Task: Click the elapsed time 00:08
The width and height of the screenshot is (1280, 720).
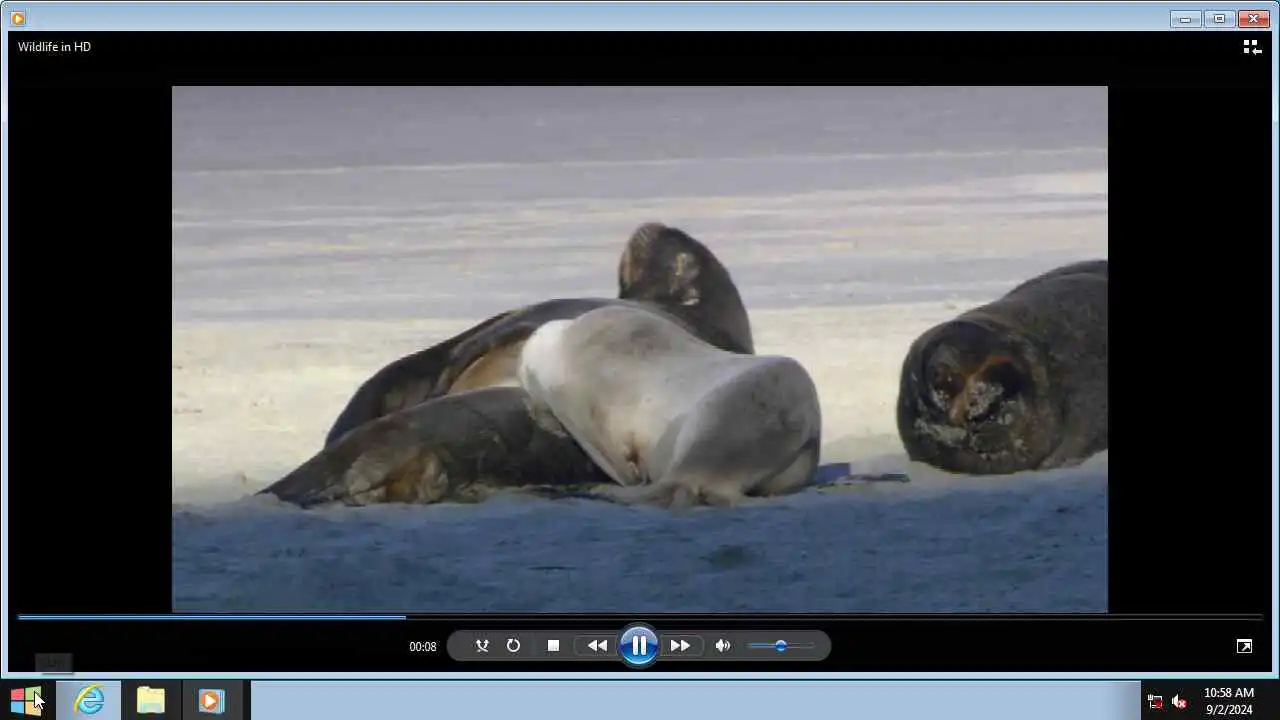Action: coord(423,647)
